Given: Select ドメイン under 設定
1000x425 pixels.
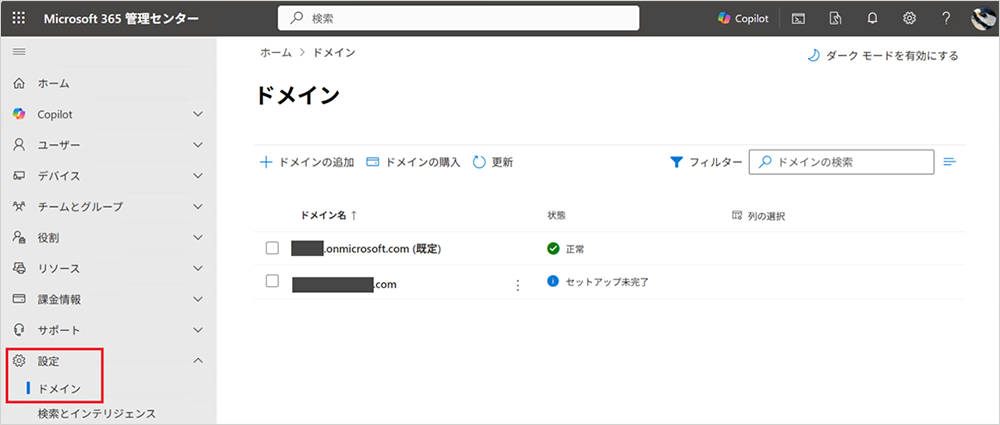Looking at the screenshot, I should pos(59,389).
